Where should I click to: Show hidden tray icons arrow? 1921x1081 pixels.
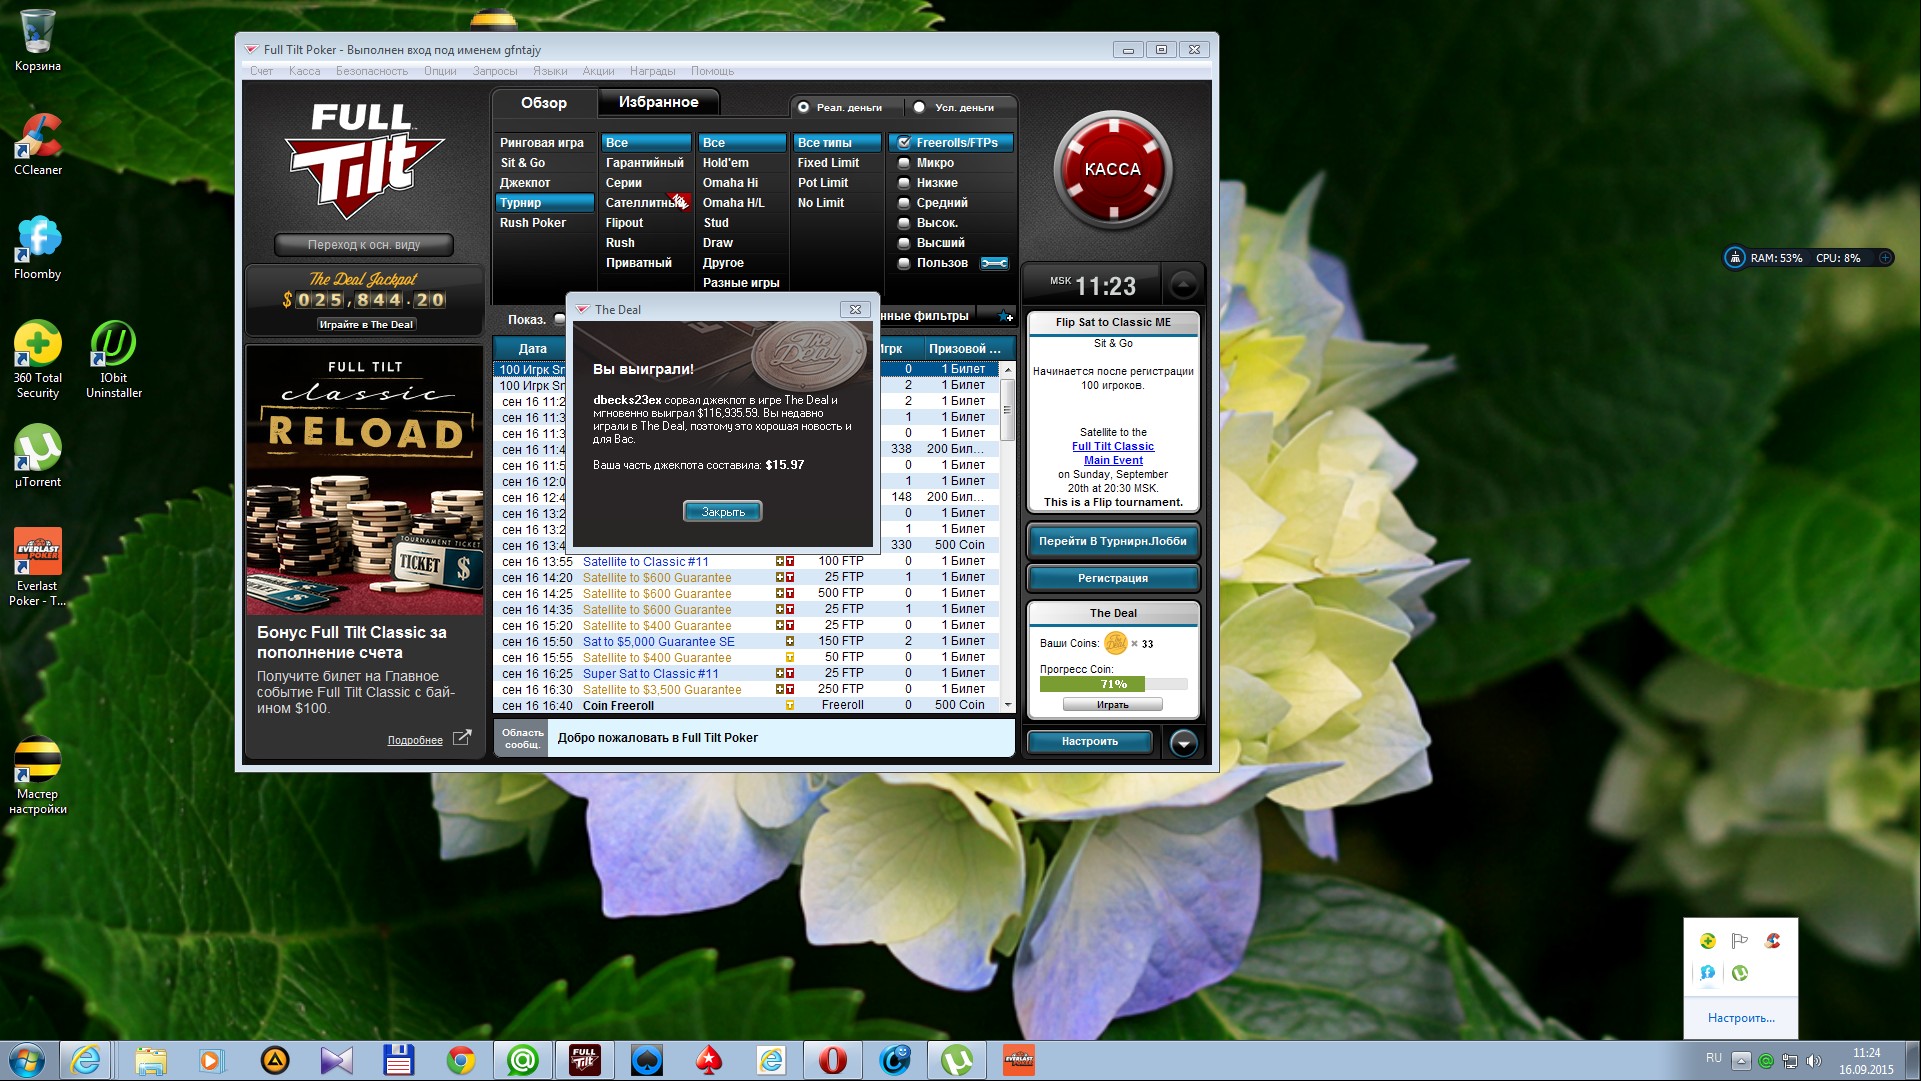(x=1741, y=1060)
